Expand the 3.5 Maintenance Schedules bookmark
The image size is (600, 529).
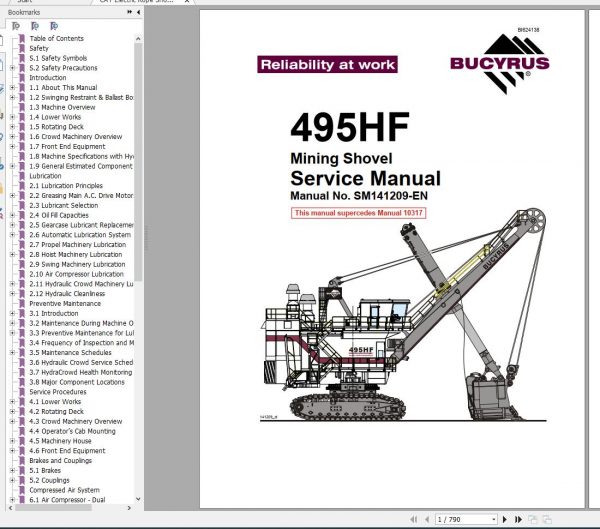point(12,353)
